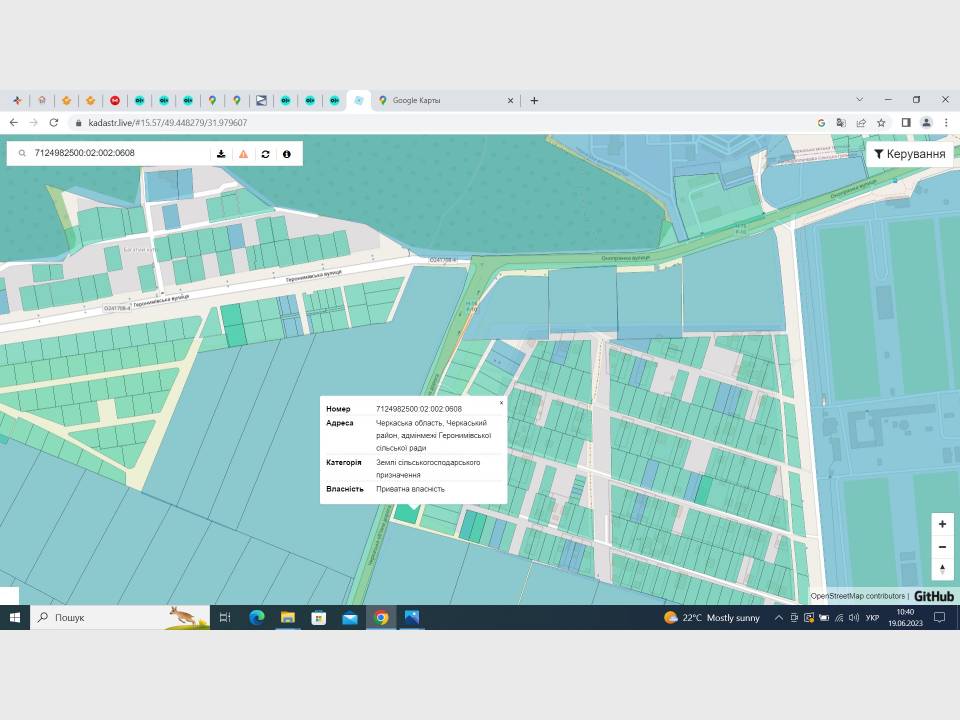This screenshot has width=960, height=720.
Task: Click the kadastr.live URL in address bar
Action: 168,123
